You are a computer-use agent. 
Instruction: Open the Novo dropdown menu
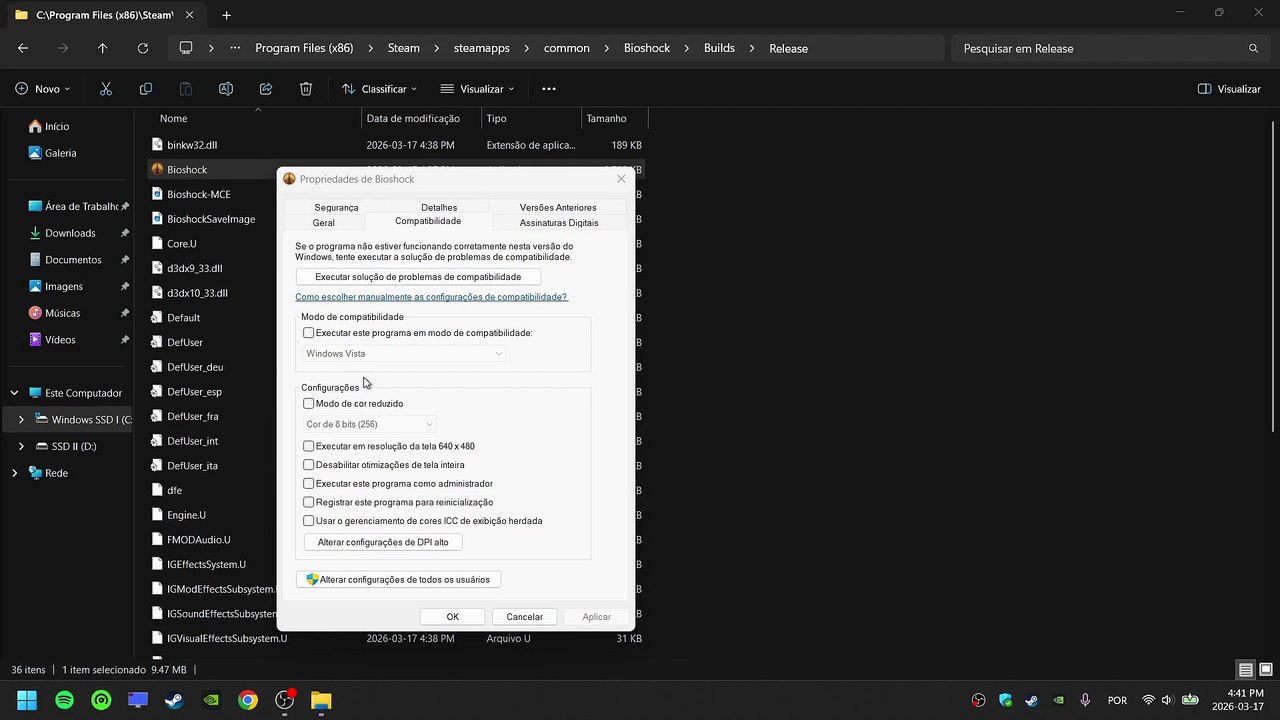coord(43,89)
